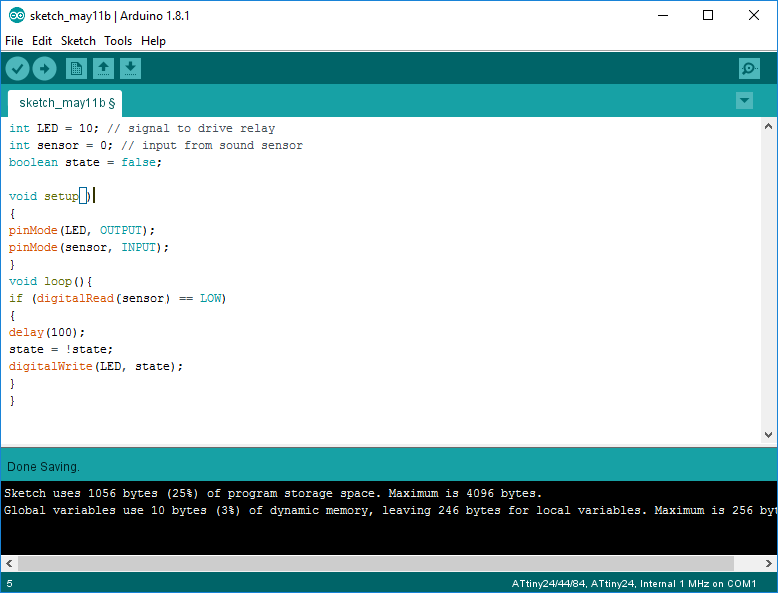Viewport: 778px width, 593px height.
Task: Click editor scrollbar up arrow
Action: click(769, 127)
